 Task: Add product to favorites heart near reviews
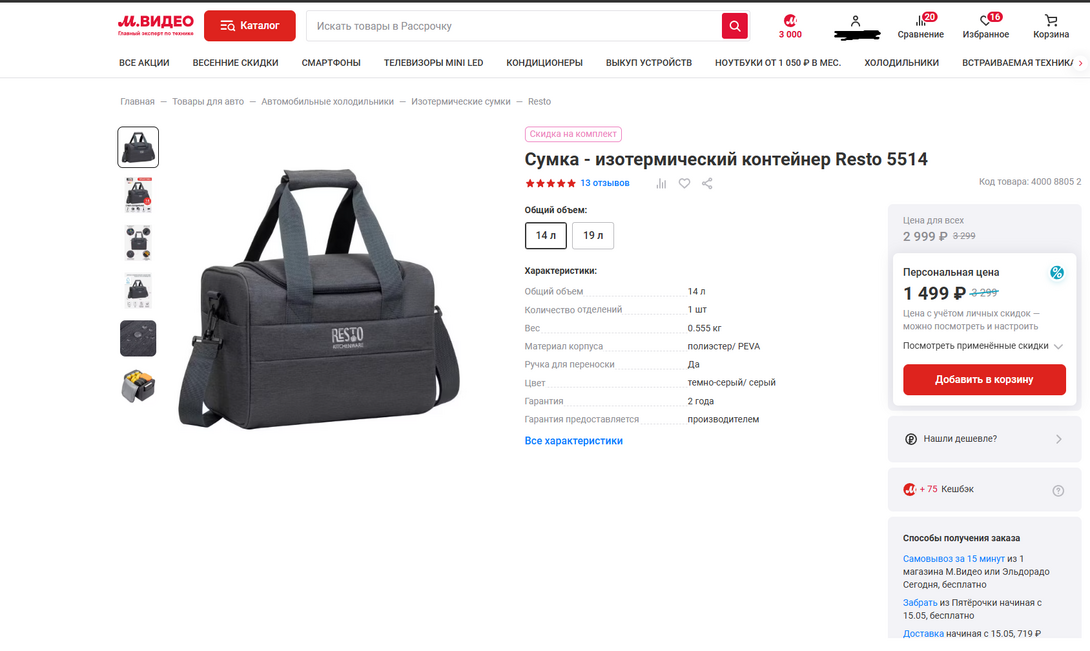pyautogui.click(x=684, y=184)
